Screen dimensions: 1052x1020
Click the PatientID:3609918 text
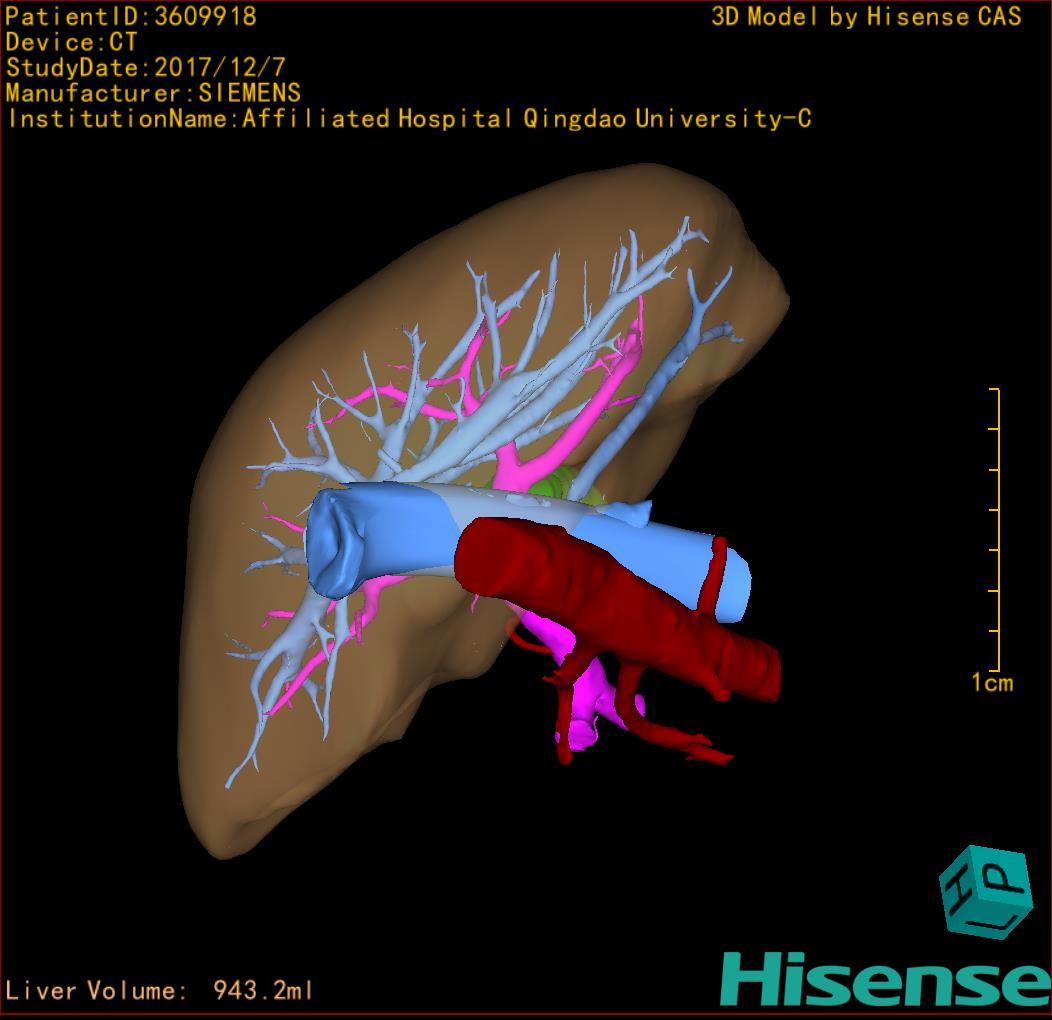pos(131,16)
